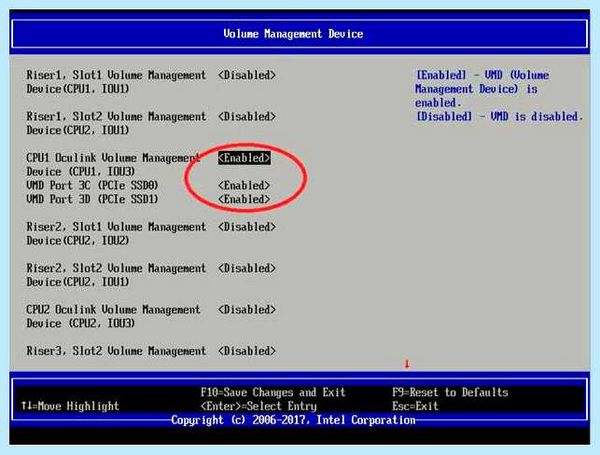This screenshot has height=455, width=600.
Task: Toggle CPU1 Oculink highlighted Enabled value
Action: tap(244, 158)
